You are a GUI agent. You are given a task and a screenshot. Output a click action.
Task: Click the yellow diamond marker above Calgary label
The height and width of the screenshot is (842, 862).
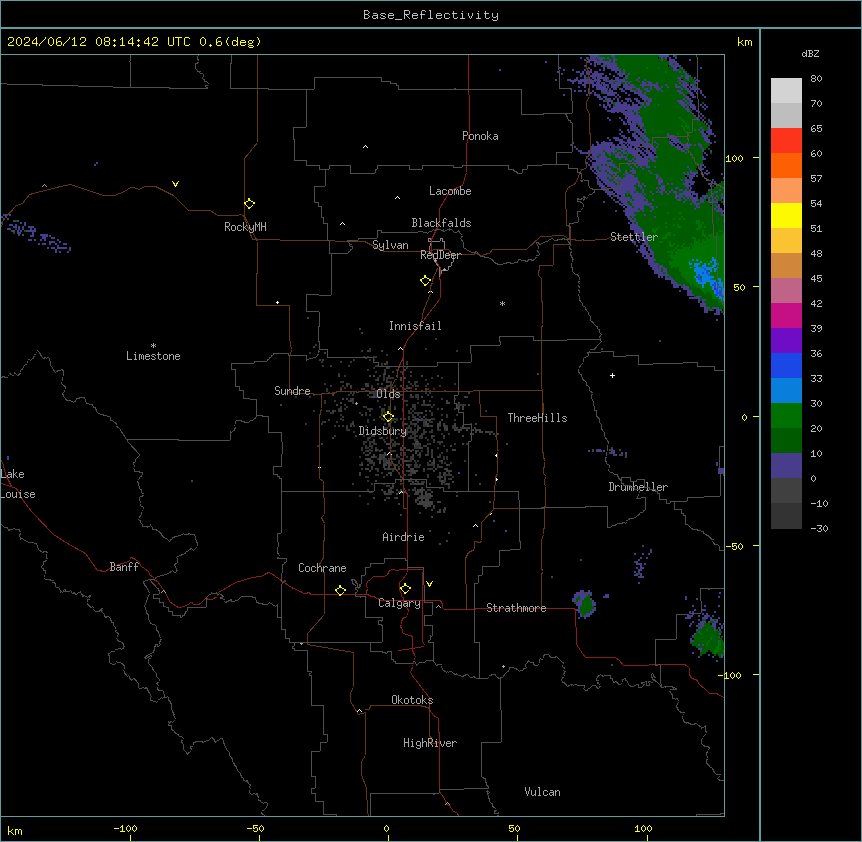pyautogui.click(x=405, y=589)
